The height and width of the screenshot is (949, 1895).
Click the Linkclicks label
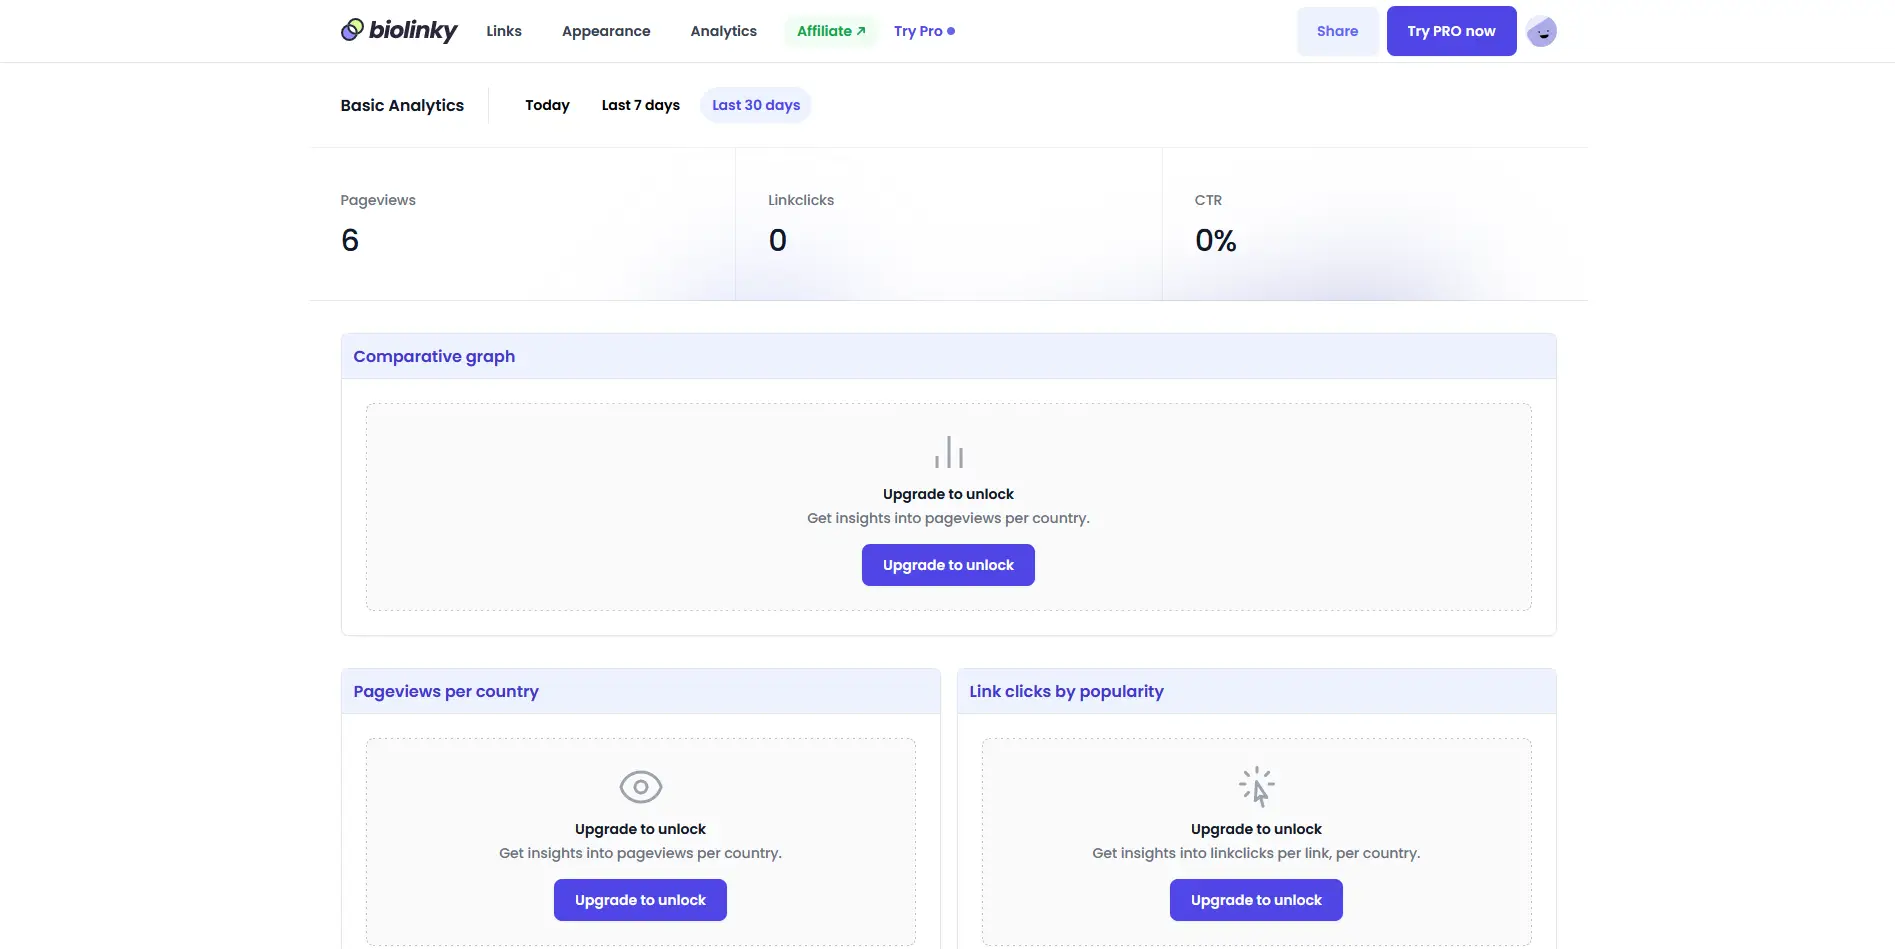point(801,200)
